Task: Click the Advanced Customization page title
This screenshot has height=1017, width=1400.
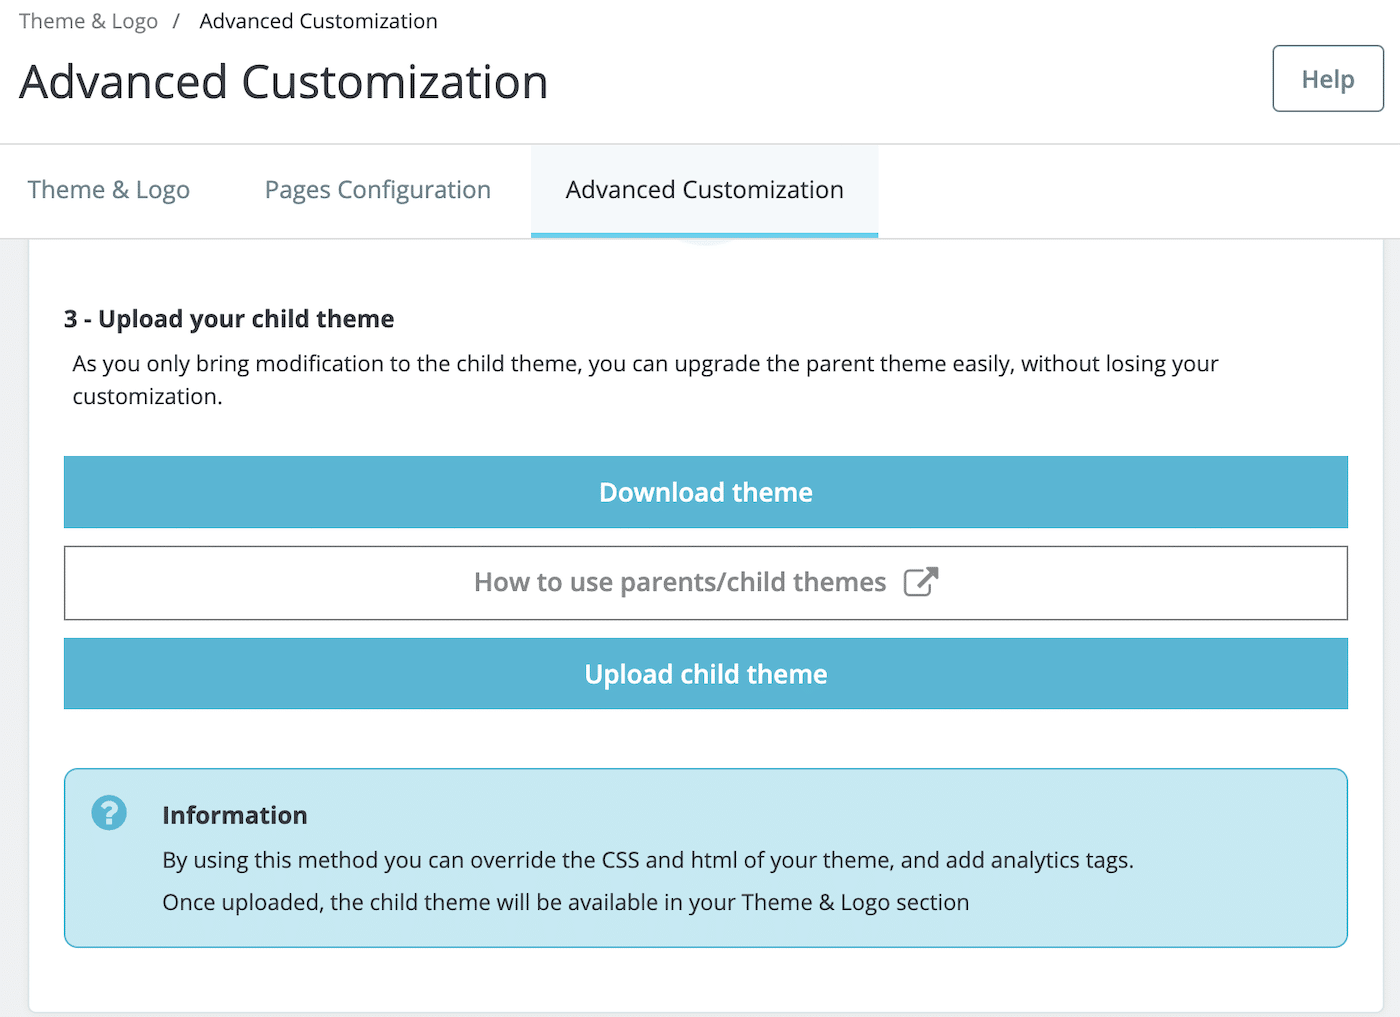Action: coord(283,82)
